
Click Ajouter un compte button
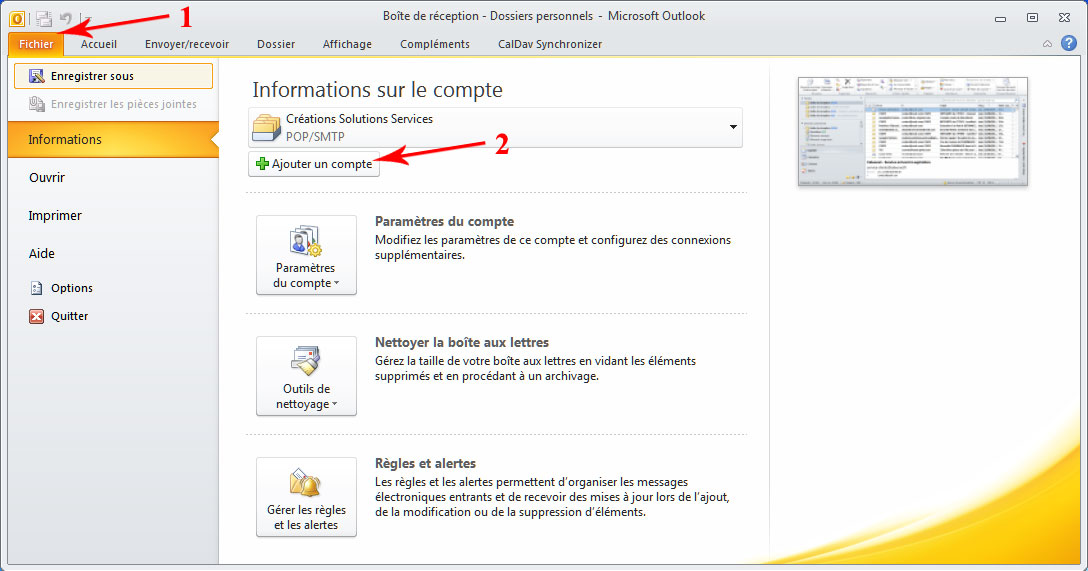[314, 164]
